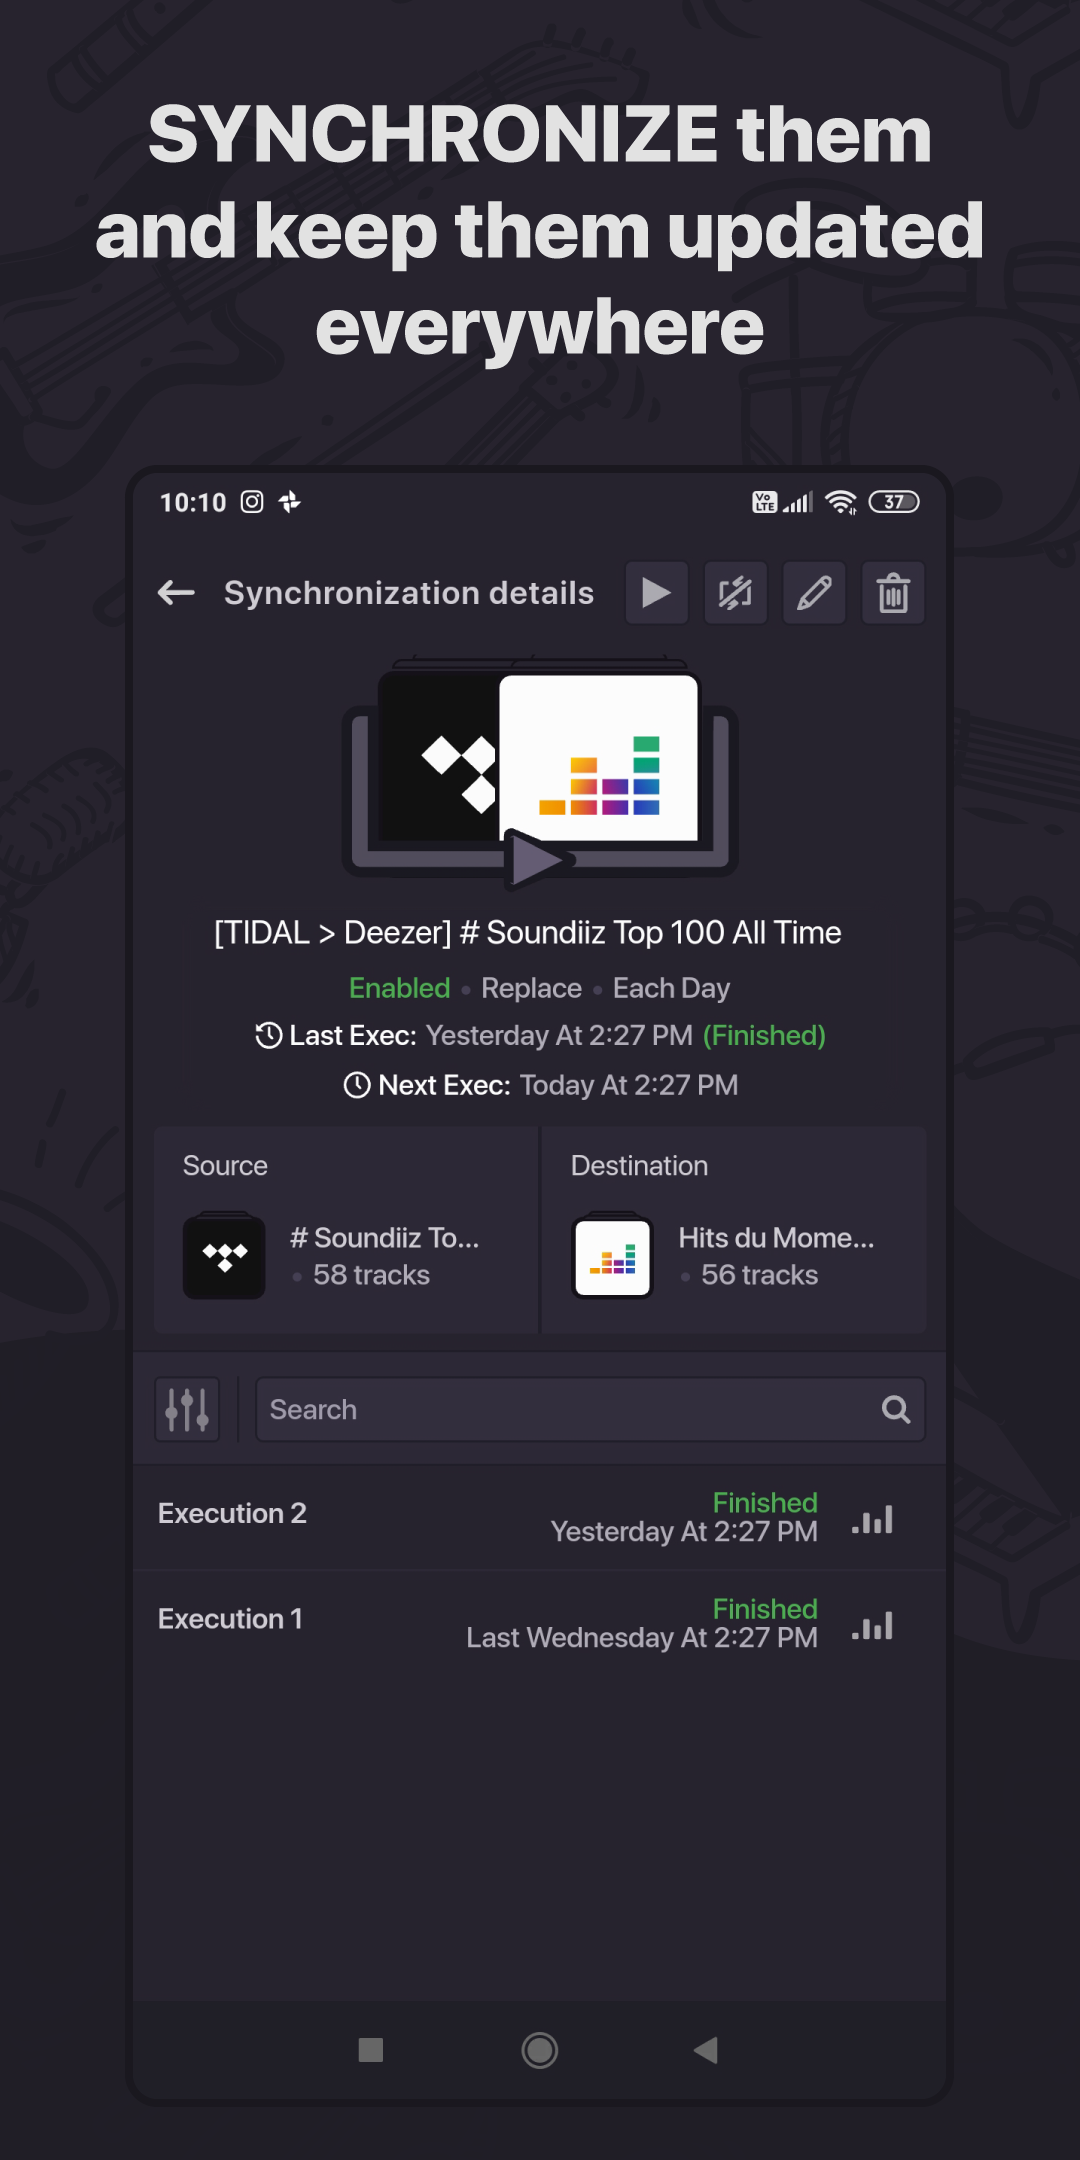
Task: Open Execution 2 stats chart icon
Action: click(872, 1520)
